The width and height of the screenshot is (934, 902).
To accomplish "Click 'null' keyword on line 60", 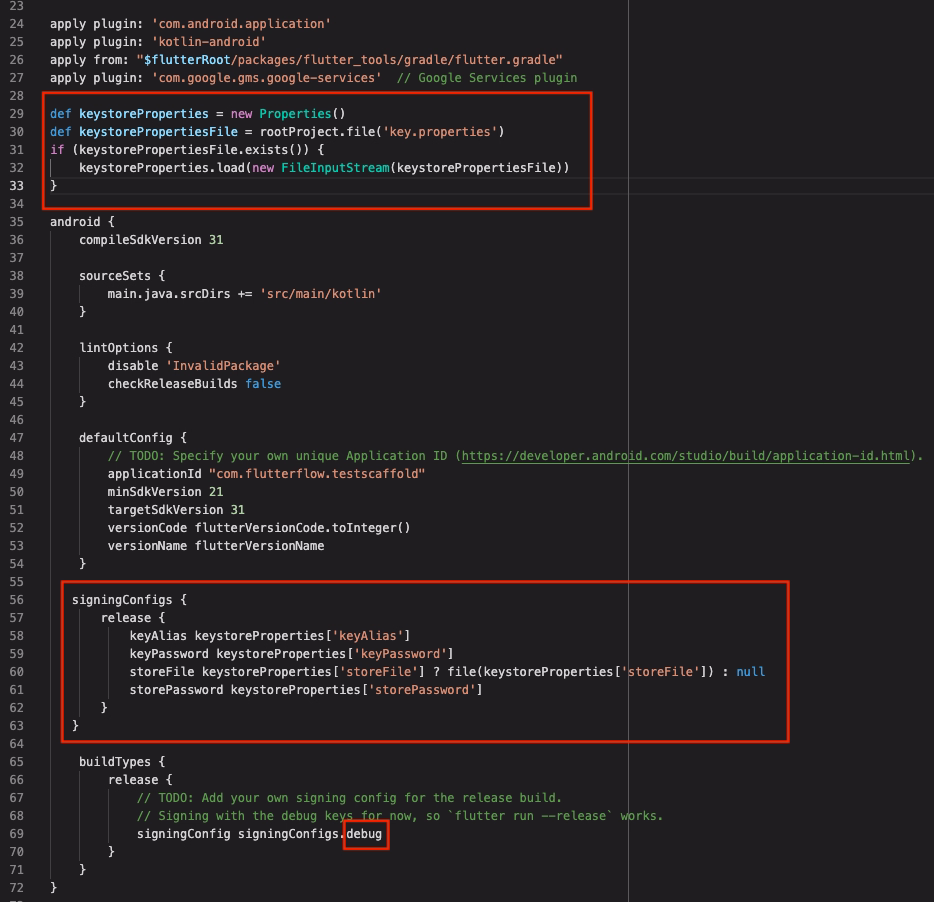I will tap(751, 671).
